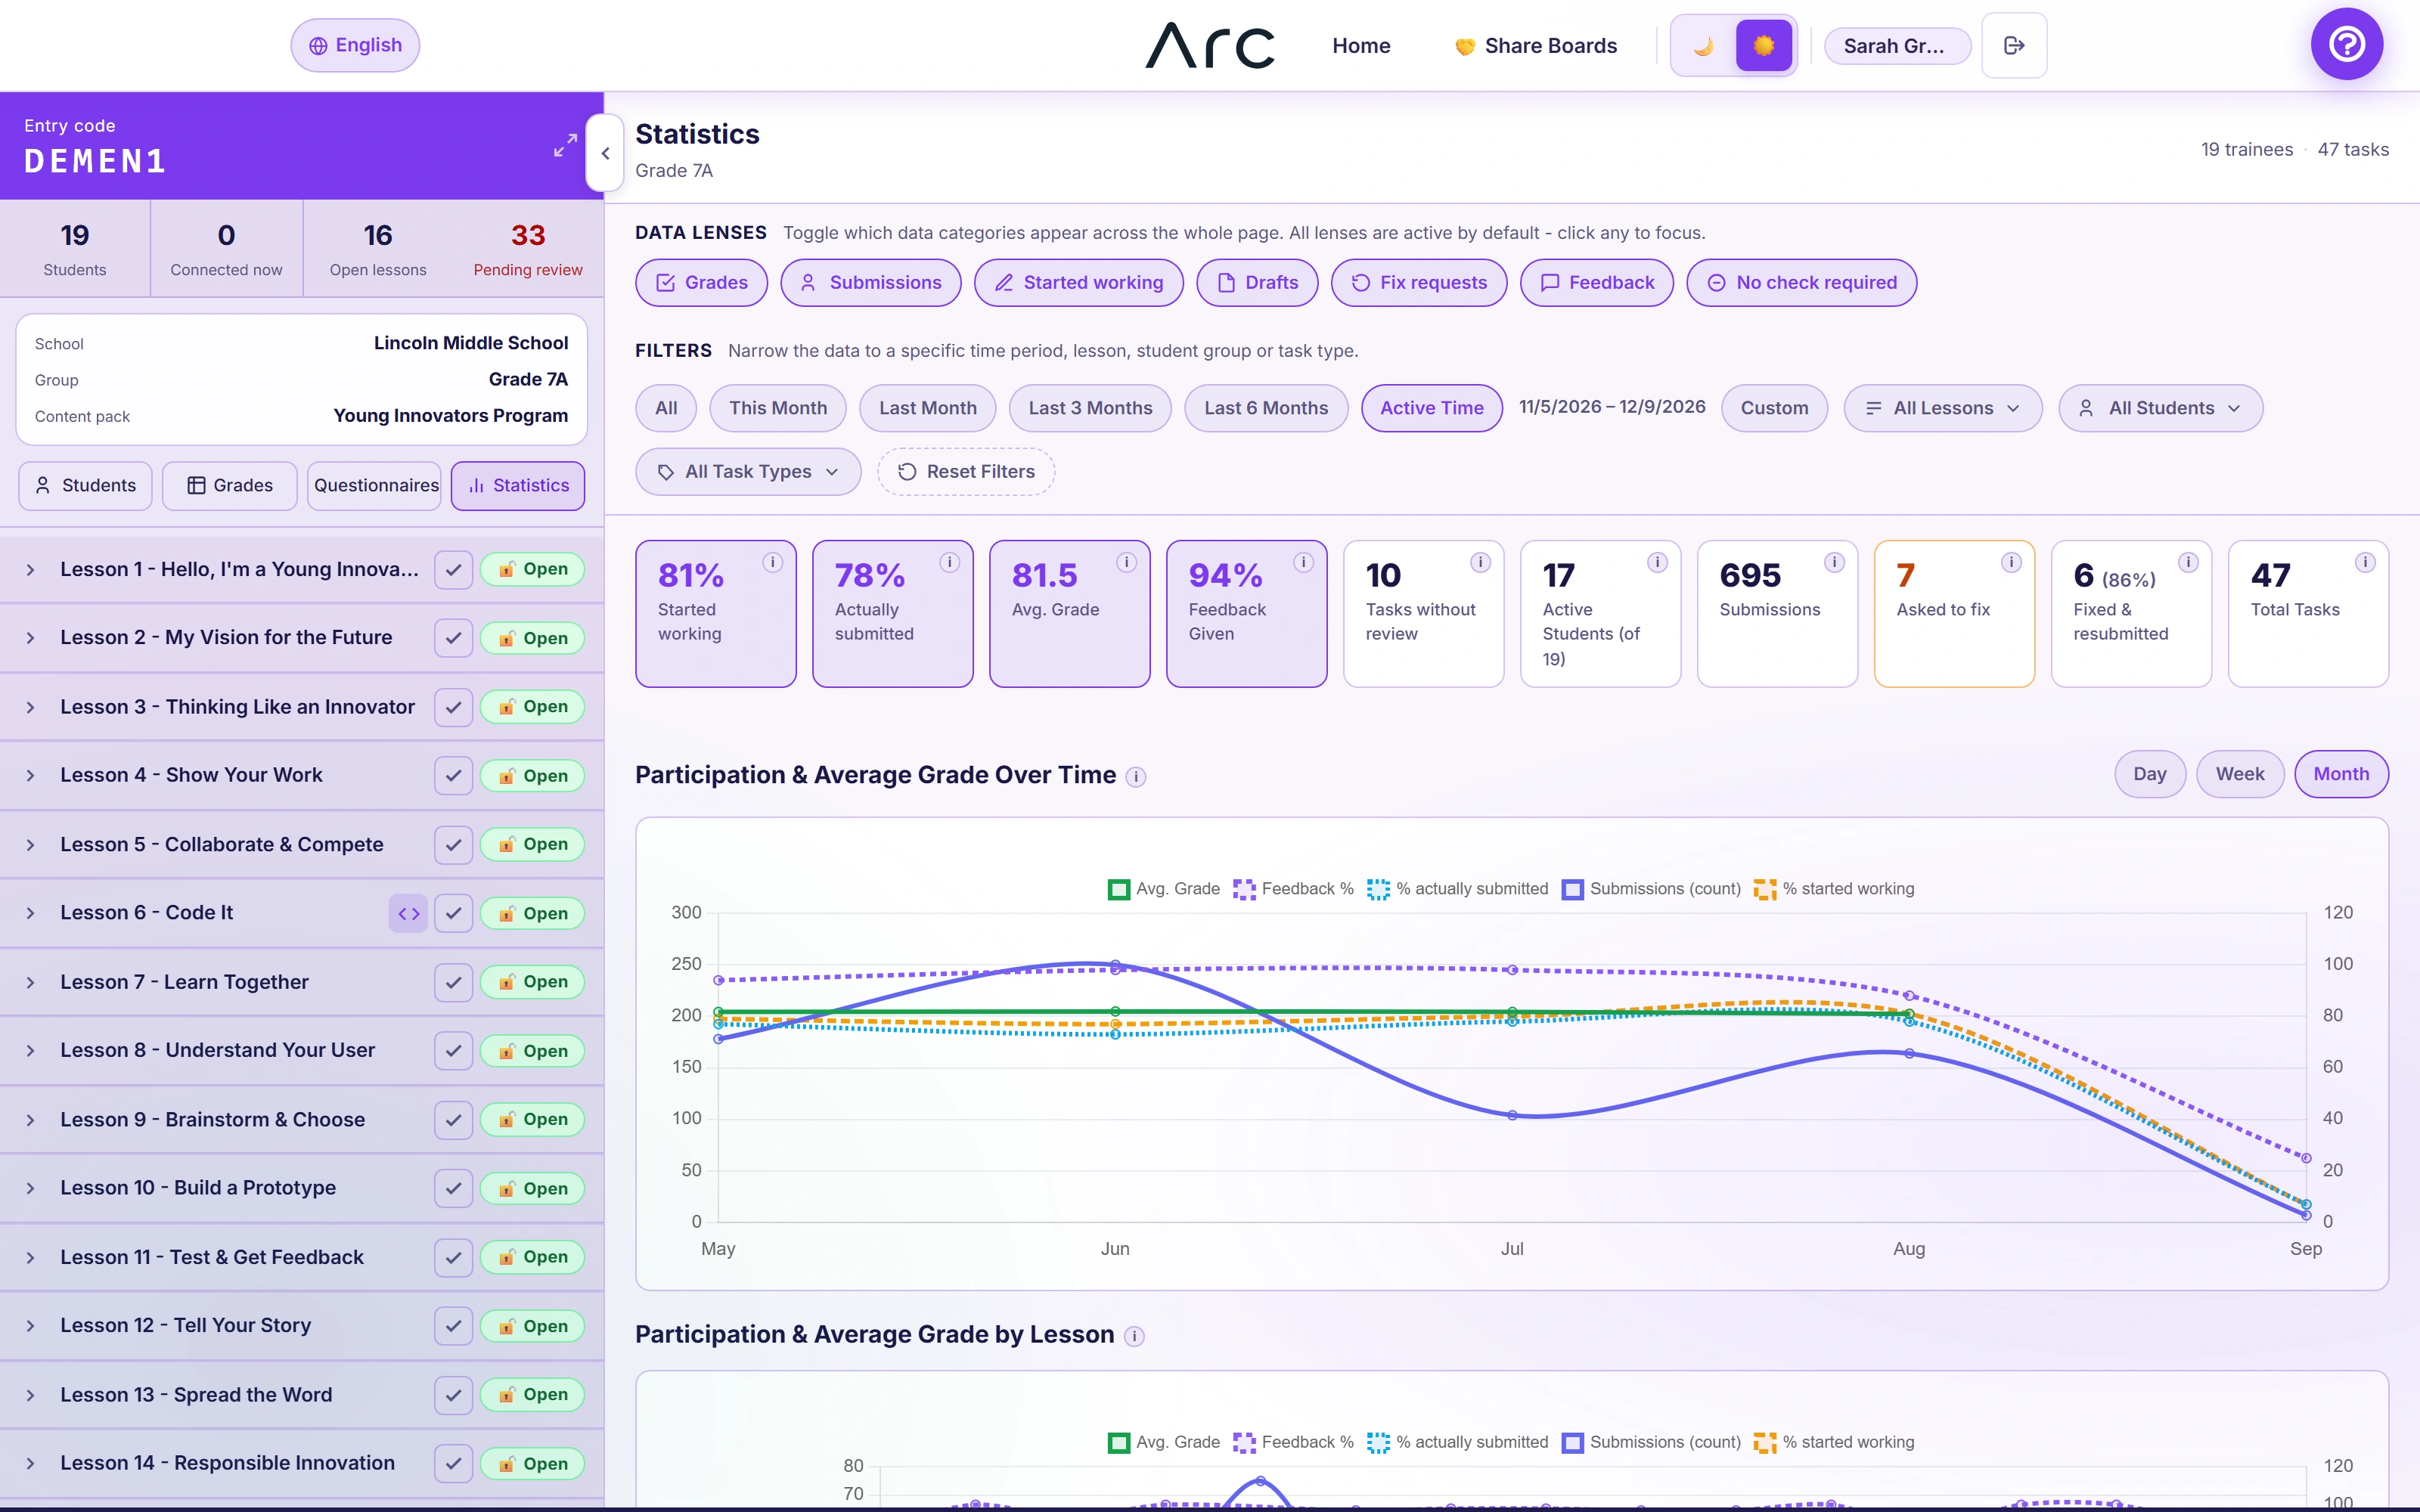Open the All Lessons dropdown

[1942, 408]
